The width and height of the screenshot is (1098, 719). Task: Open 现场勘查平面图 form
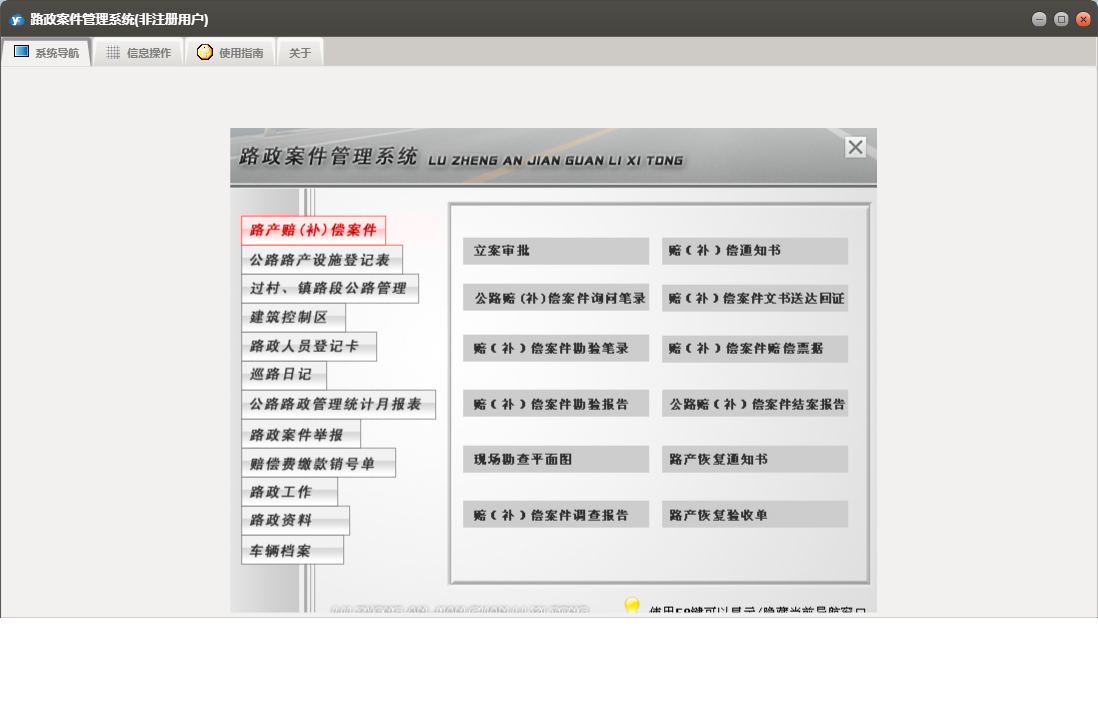[x=556, y=460]
